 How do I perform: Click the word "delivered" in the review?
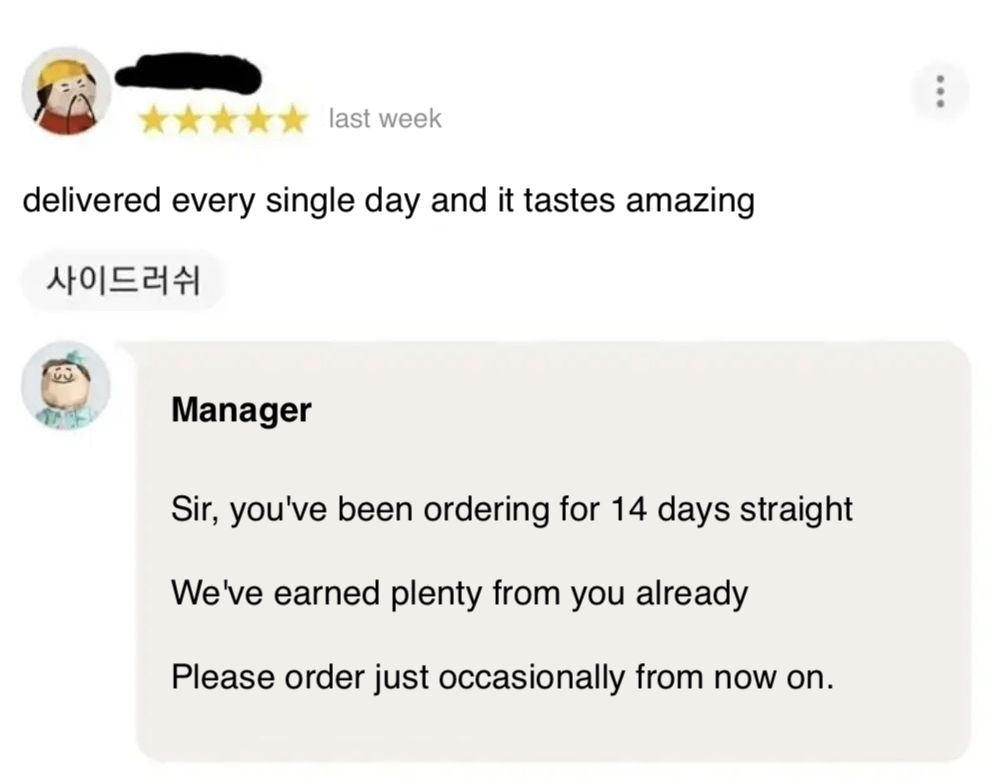click(90, 201)
